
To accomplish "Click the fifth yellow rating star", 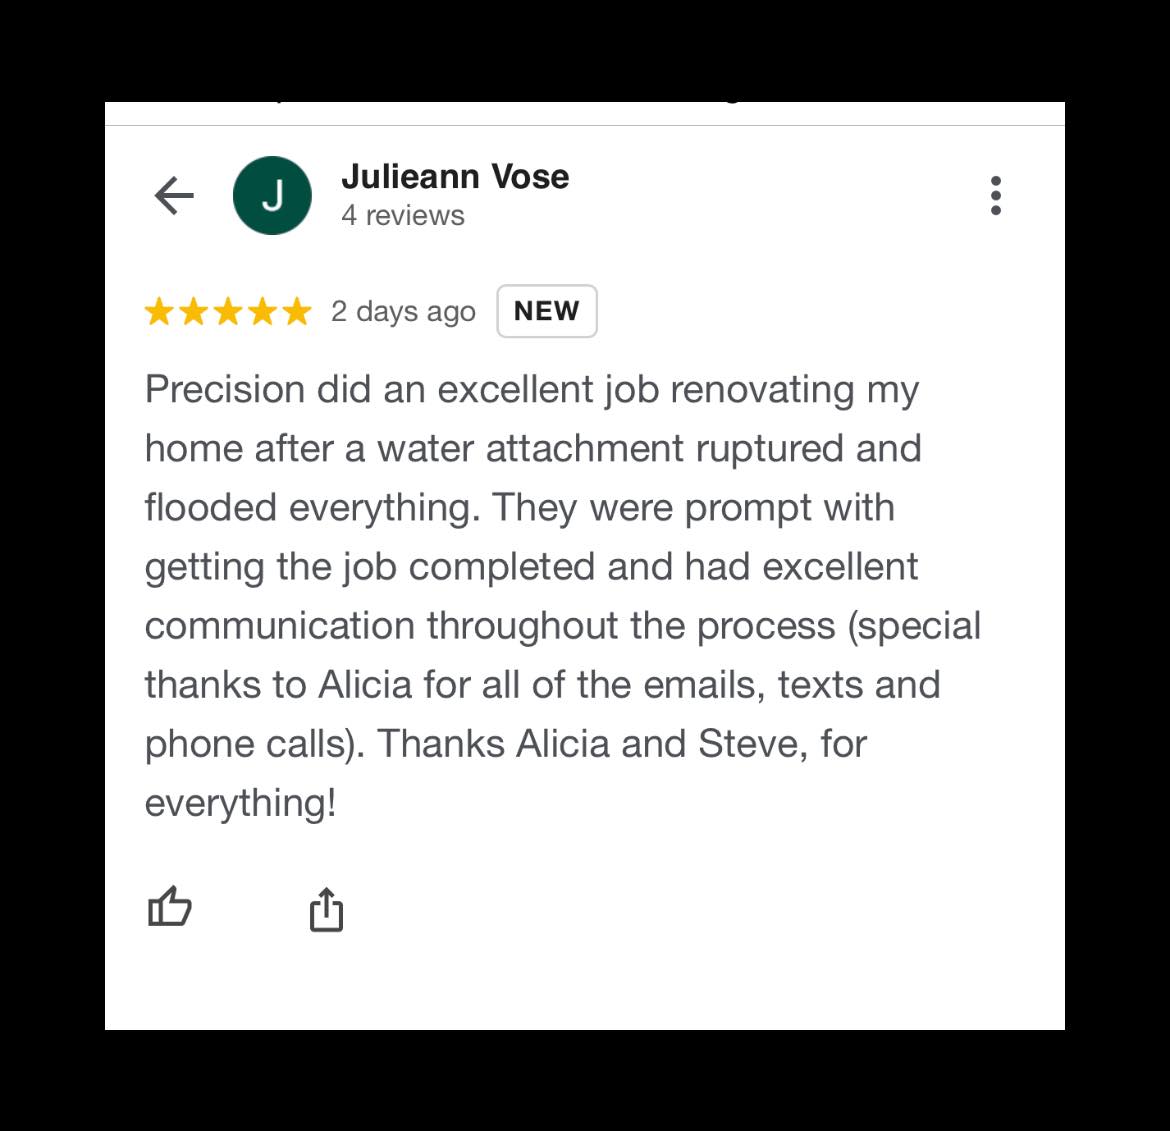I will pos(296,312).
